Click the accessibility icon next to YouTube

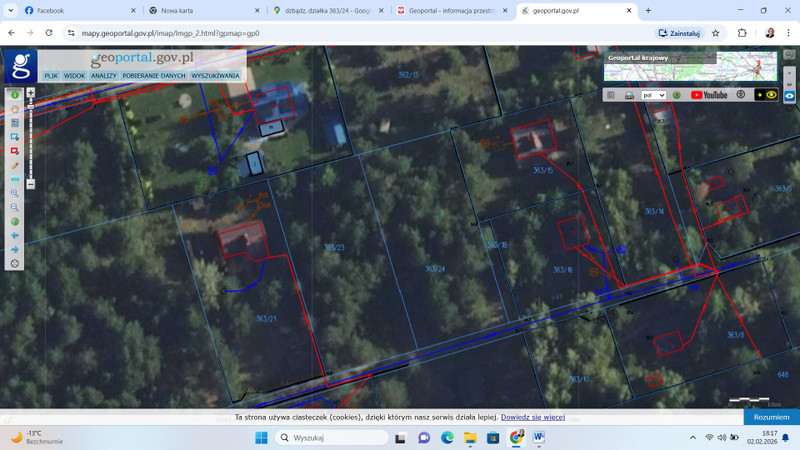tap(741, 95)
